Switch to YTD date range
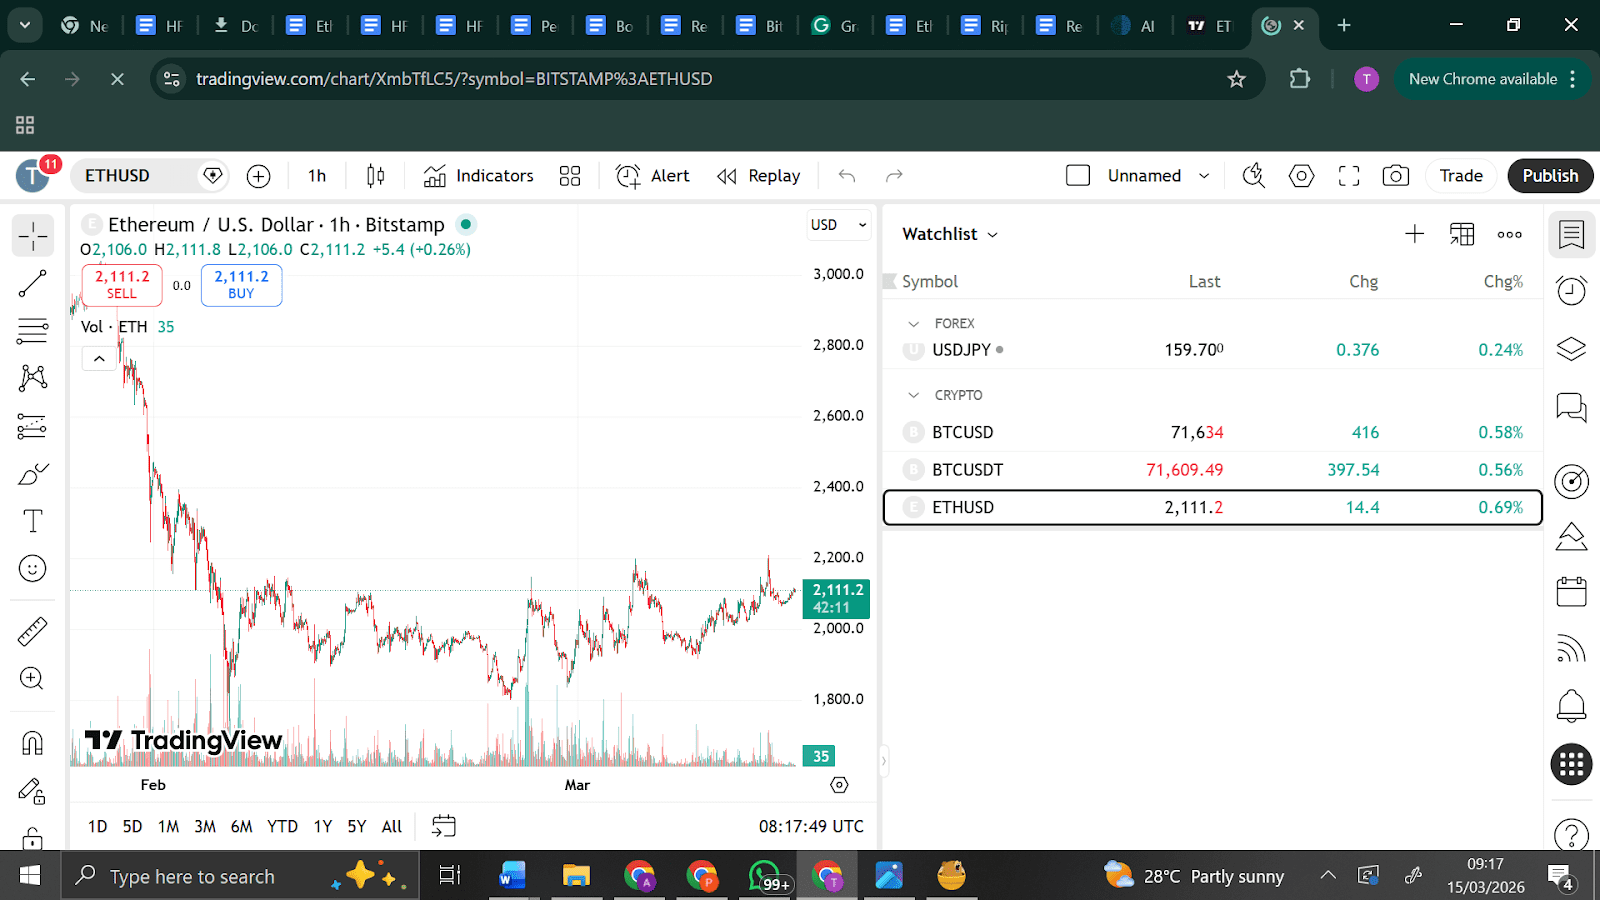The width and height of the screenshot is (1600, 900). (282, 826)
